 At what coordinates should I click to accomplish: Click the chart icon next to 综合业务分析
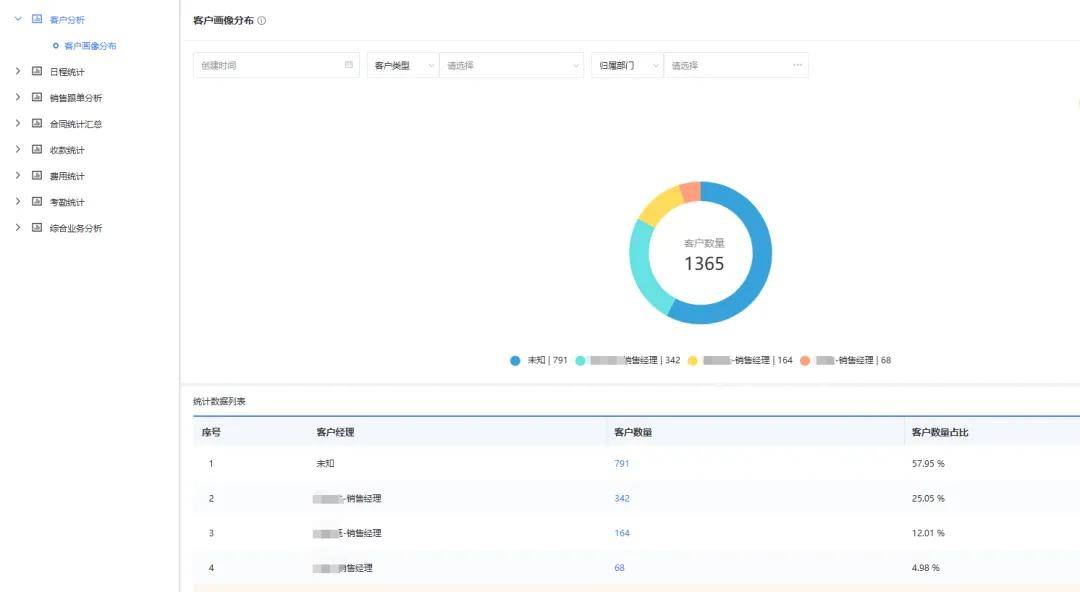(37, 228)
